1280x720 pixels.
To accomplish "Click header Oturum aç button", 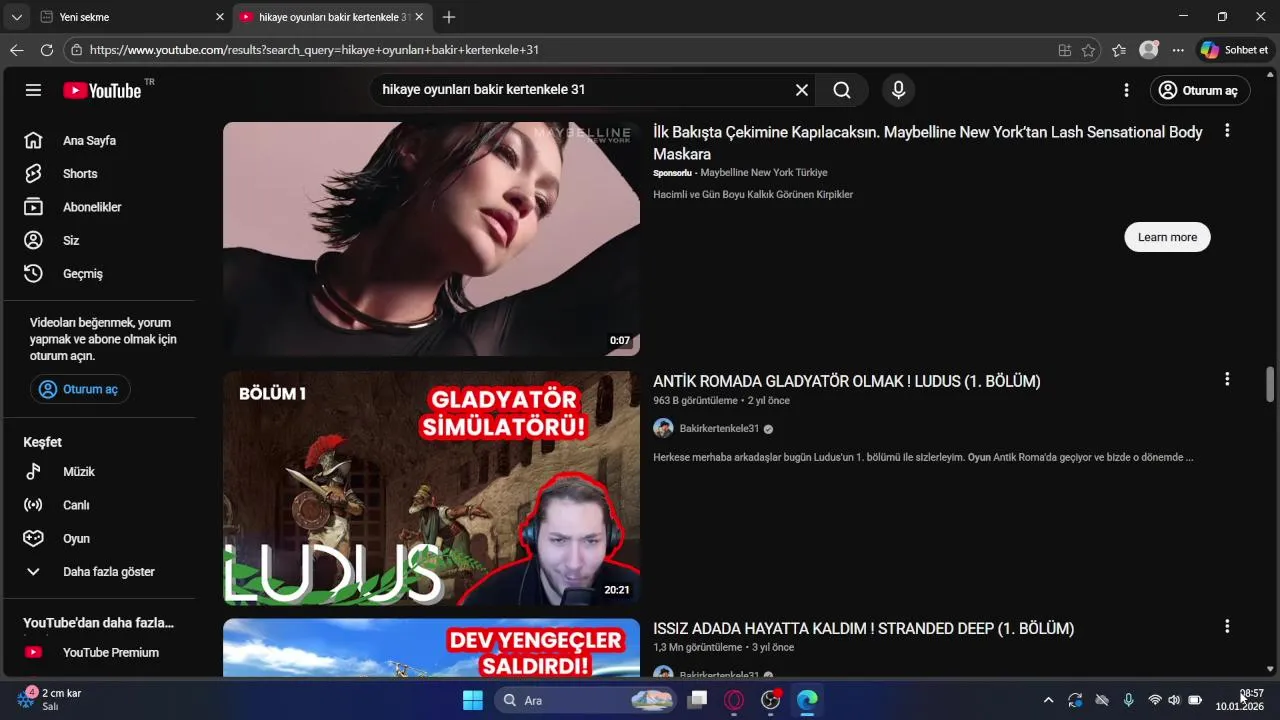I will [1200, 90].
